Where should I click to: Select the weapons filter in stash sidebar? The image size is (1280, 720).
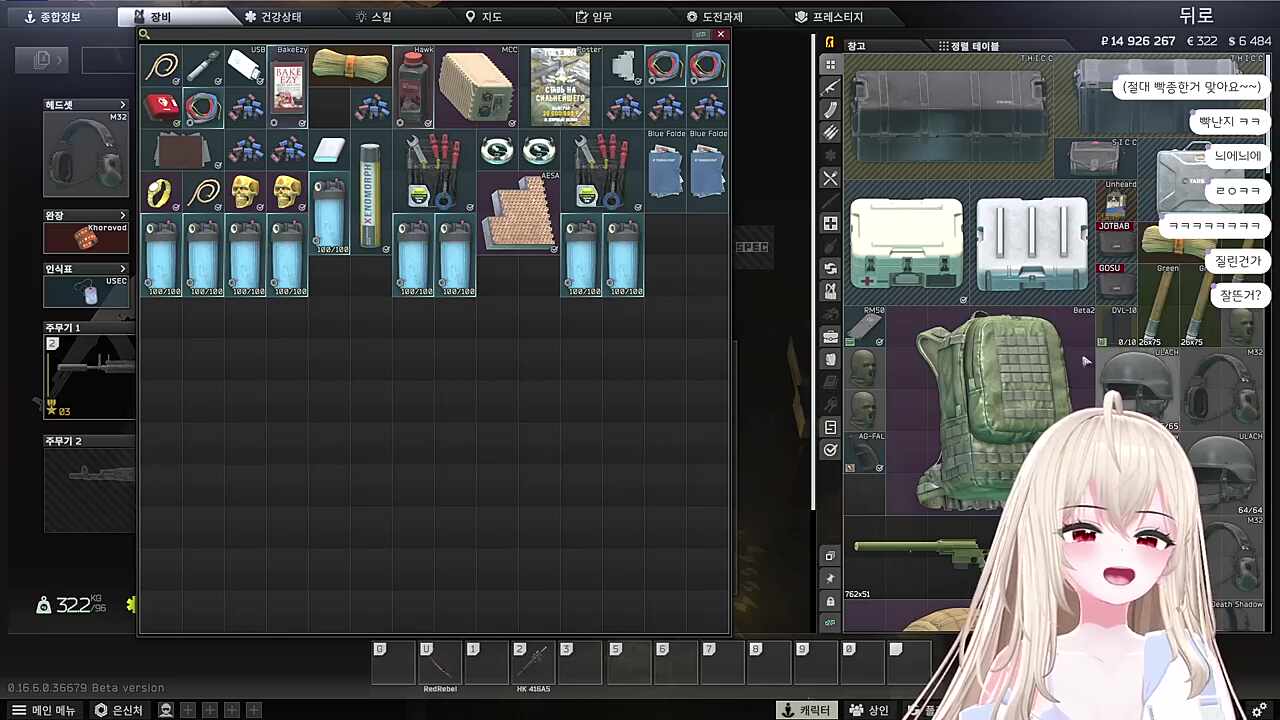[830, 88]
